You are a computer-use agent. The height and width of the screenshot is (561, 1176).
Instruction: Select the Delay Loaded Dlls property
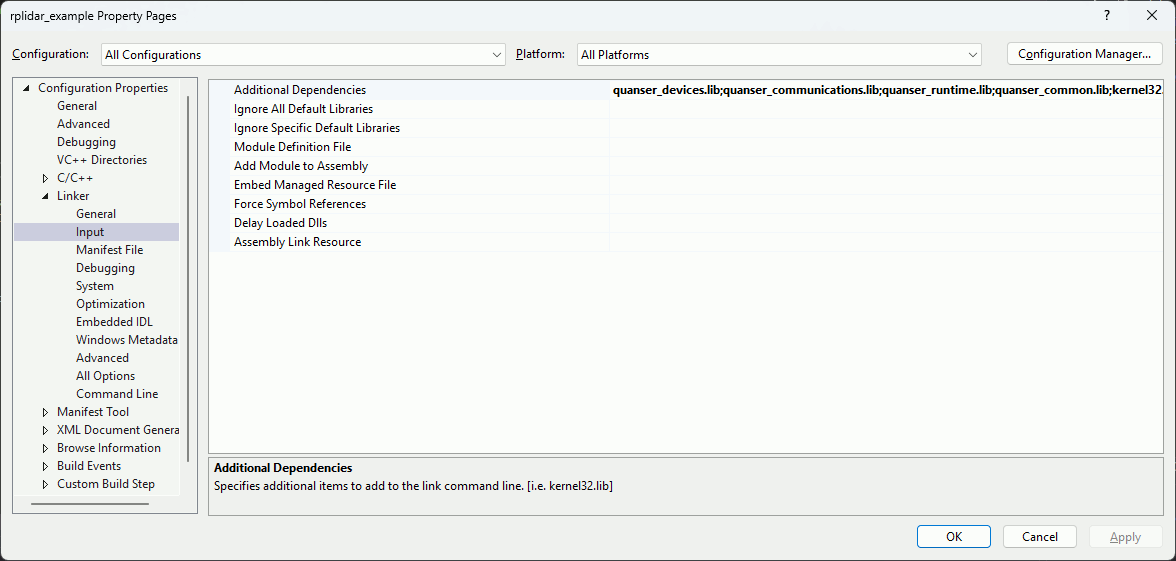(x=280, y=223)
